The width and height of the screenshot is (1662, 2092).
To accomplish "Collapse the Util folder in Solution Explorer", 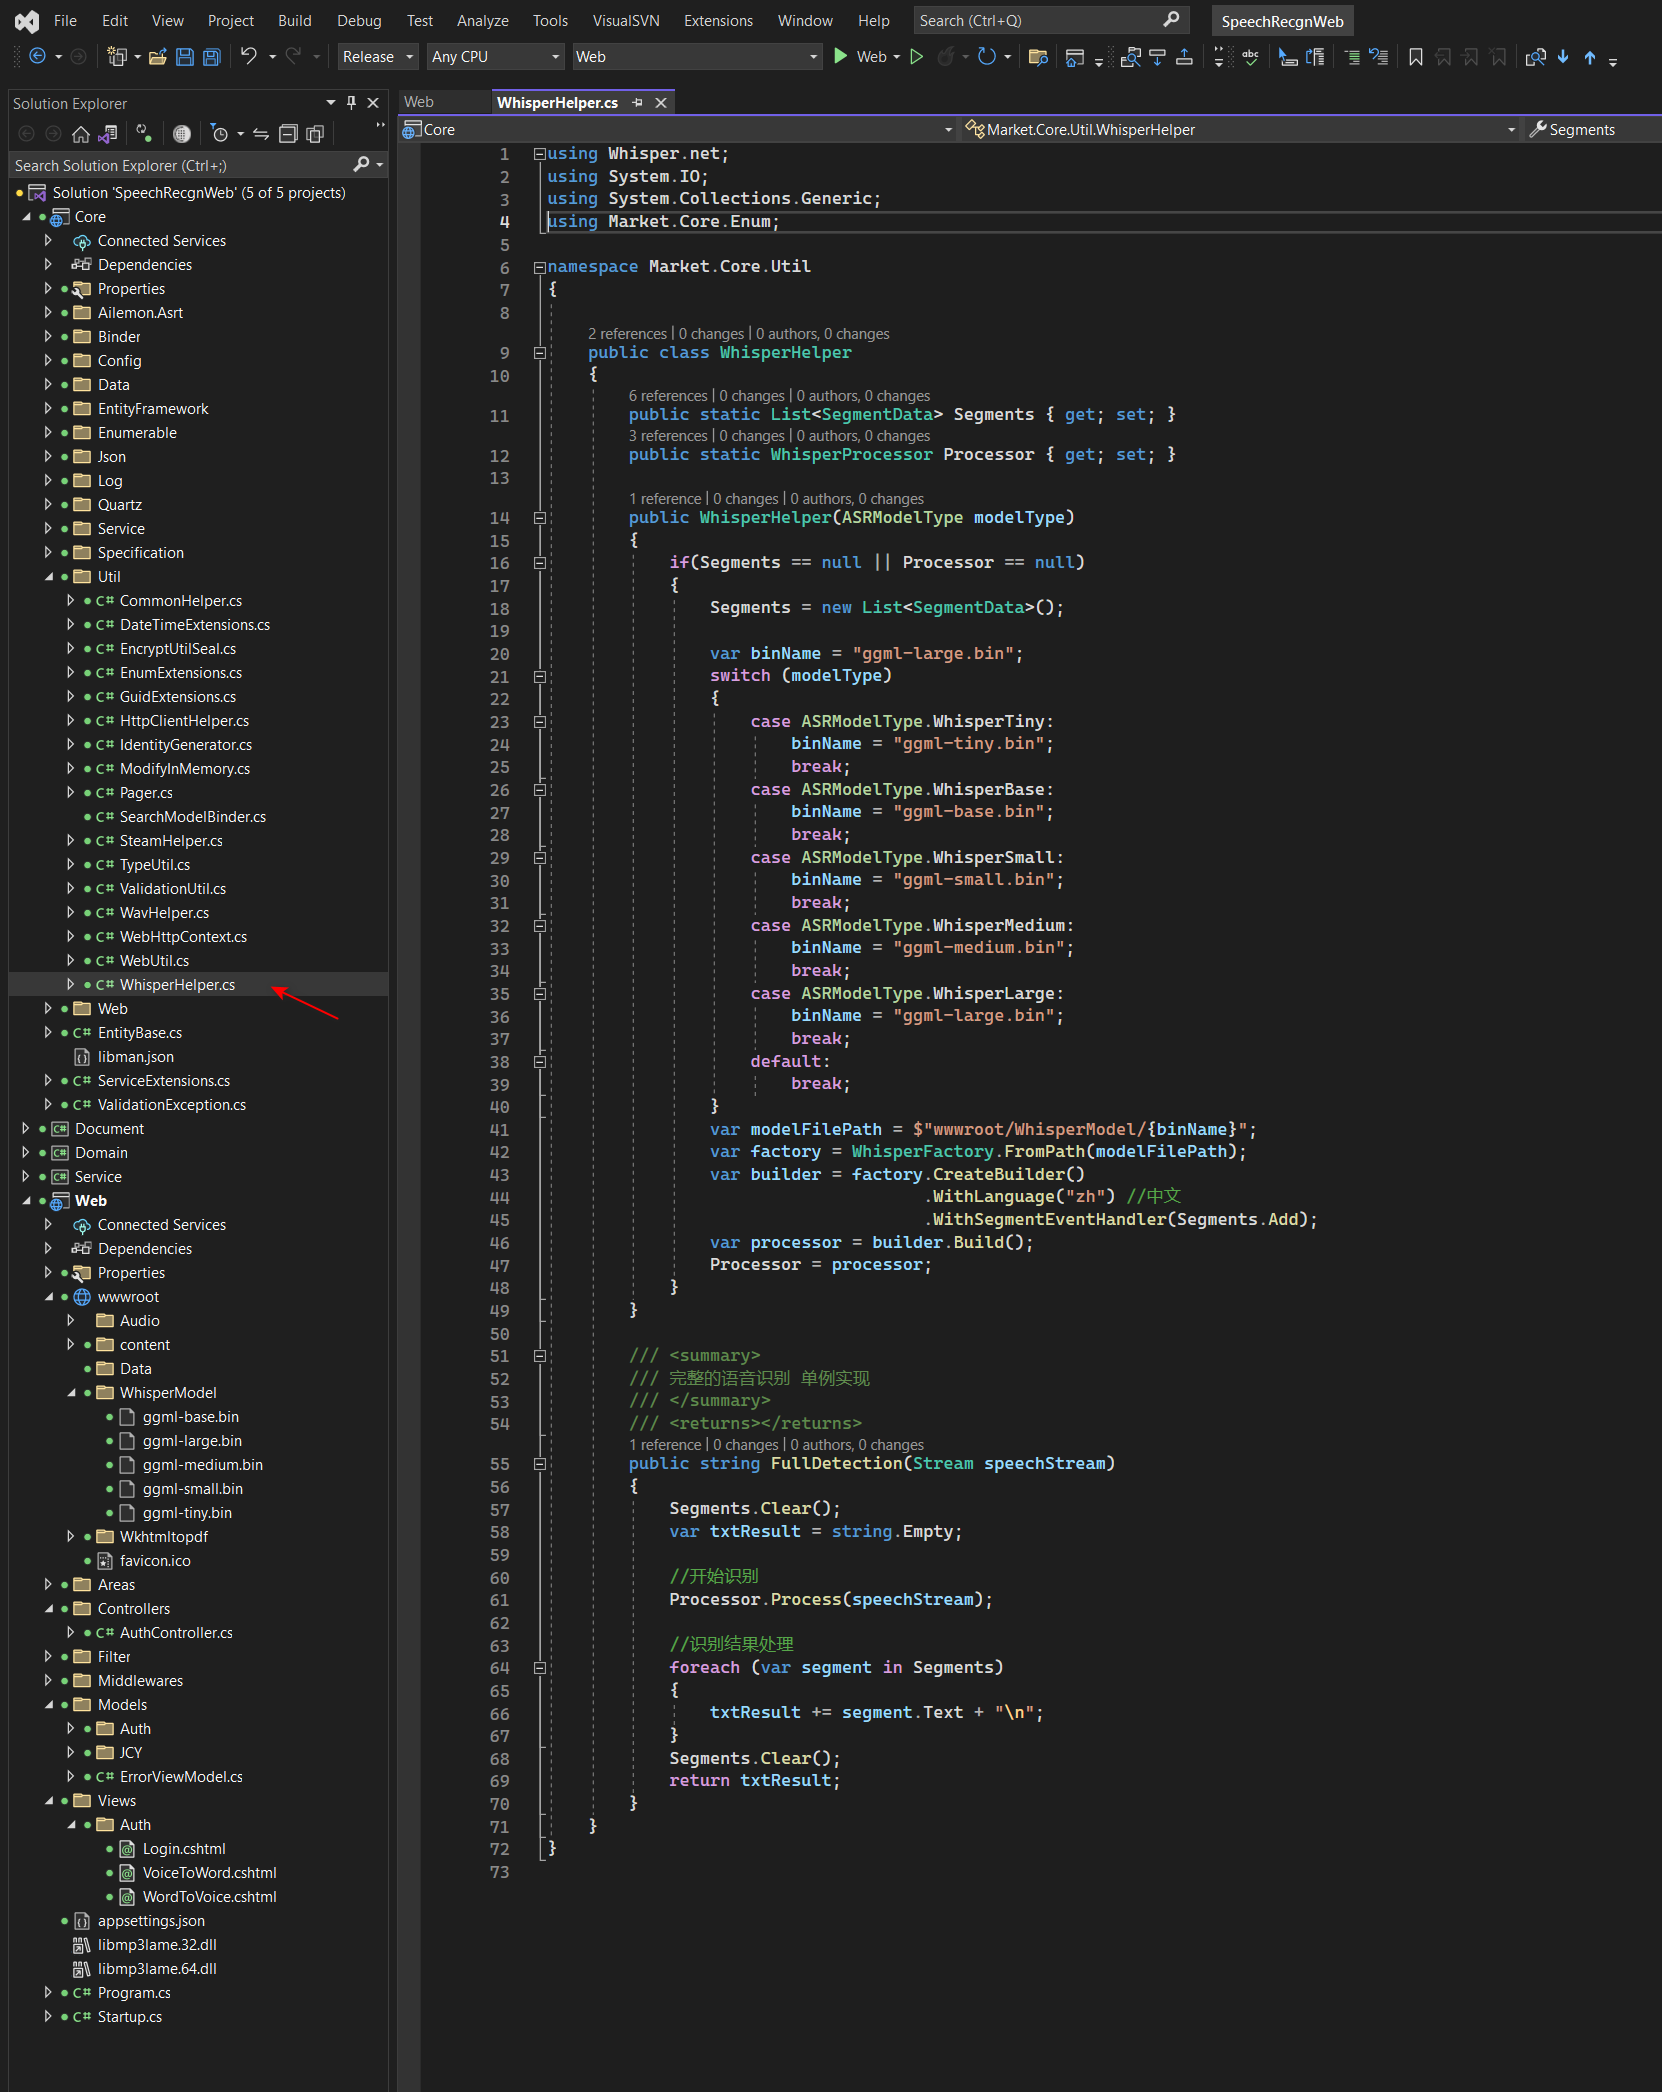I will coord(49,577).
